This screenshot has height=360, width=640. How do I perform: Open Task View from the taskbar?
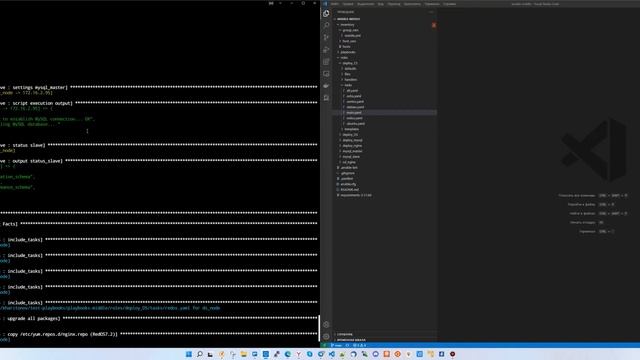(x=210, y=354)
